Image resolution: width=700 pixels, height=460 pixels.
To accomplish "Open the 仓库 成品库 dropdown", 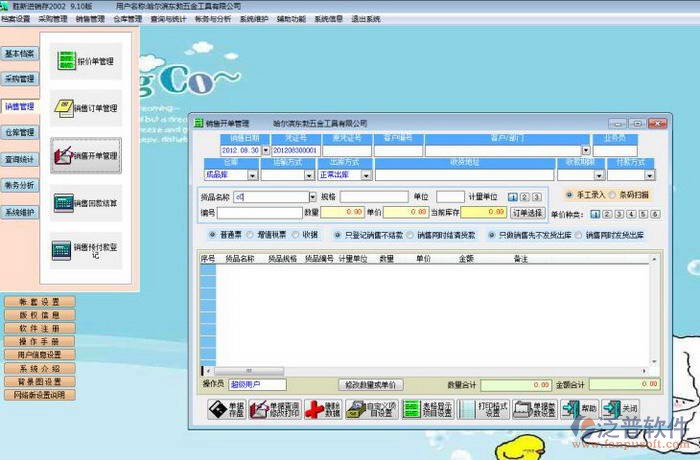I will click(x=252, y=175).
